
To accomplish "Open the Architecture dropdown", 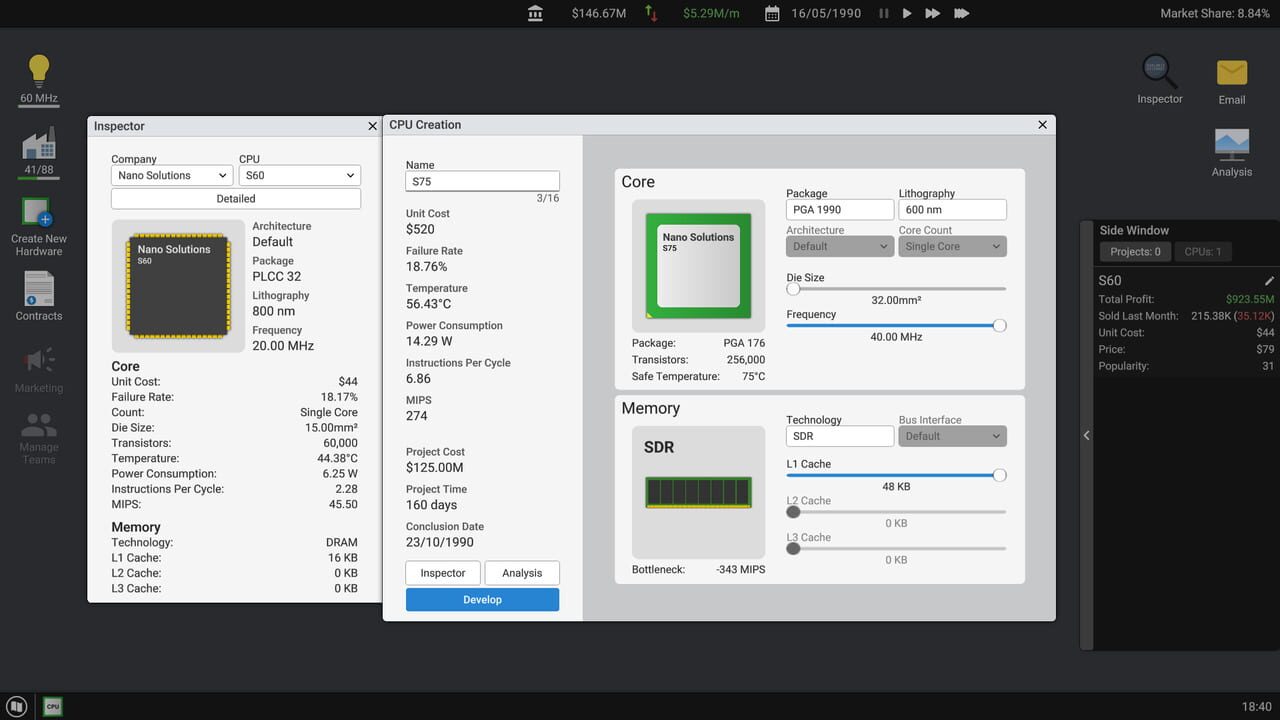I will pos(839,246).
